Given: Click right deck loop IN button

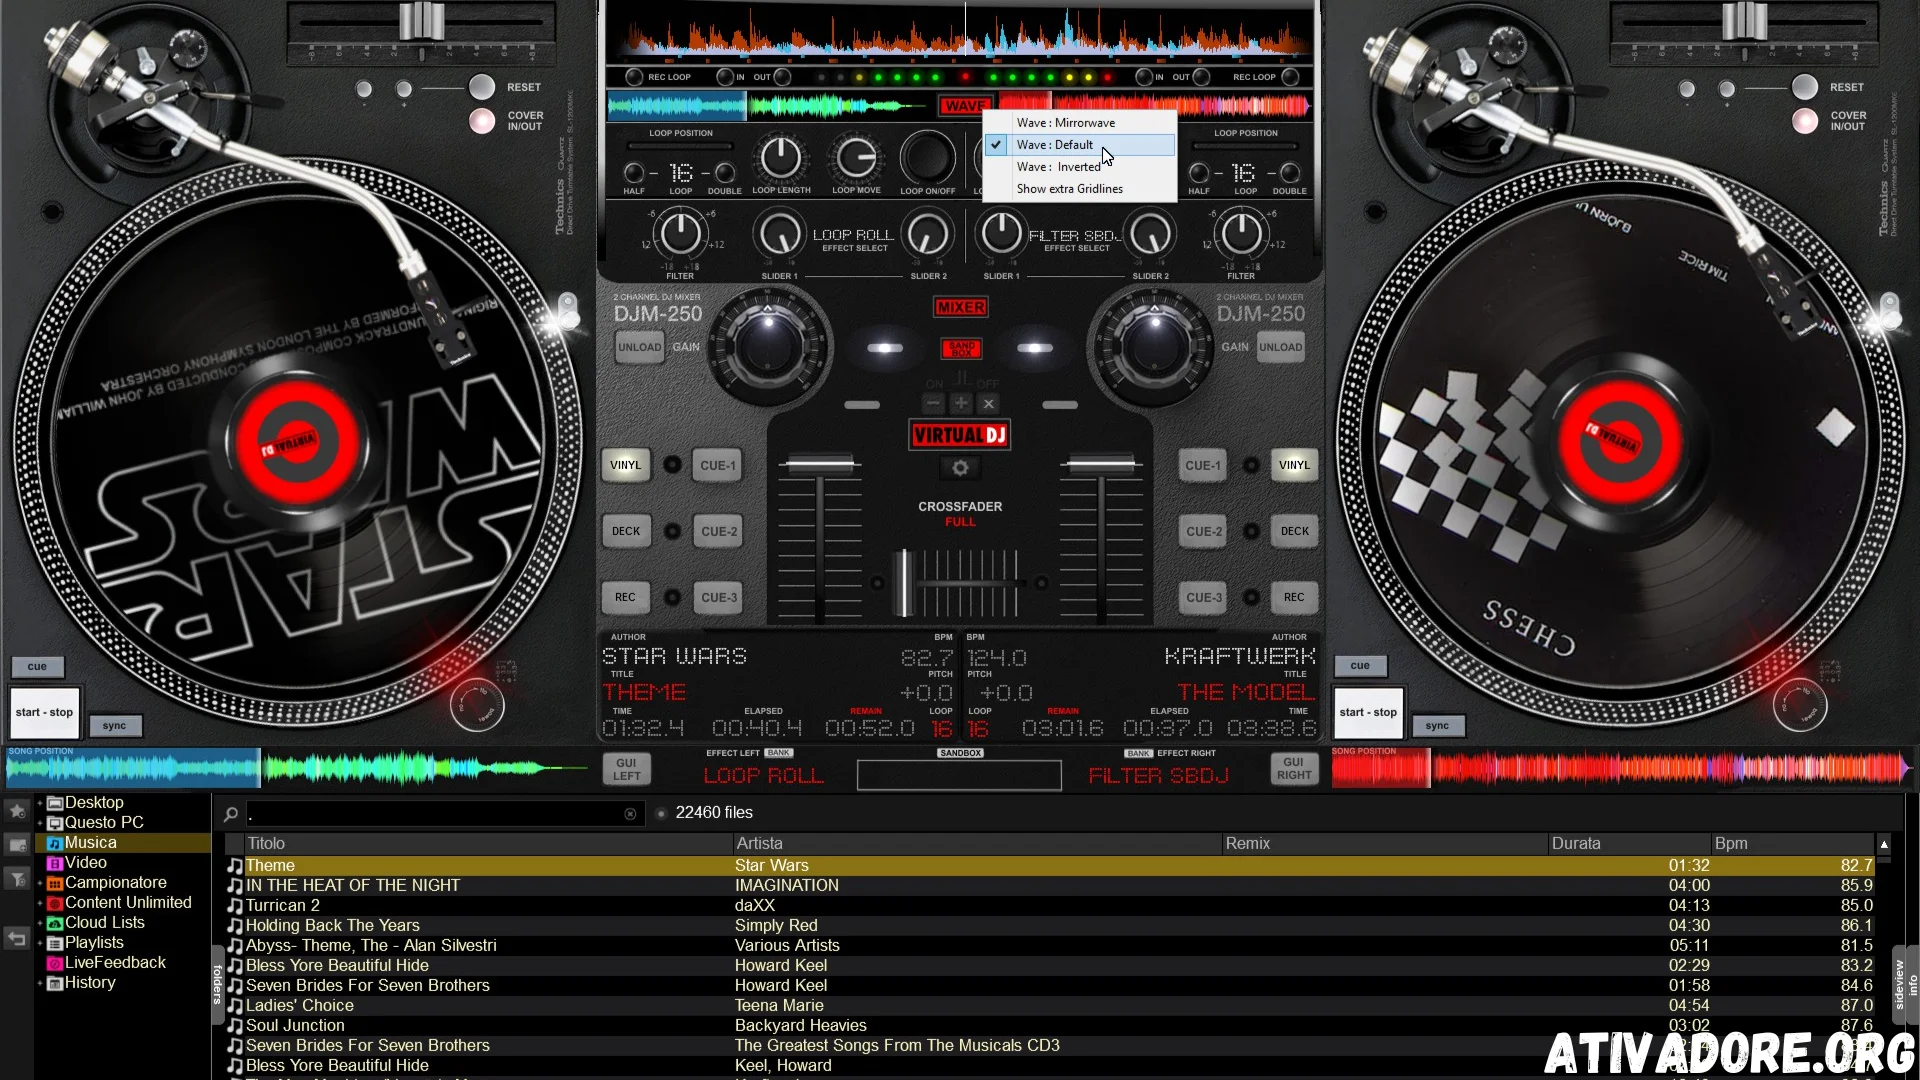Looking at the screenshot, I should click(1144, 77).
